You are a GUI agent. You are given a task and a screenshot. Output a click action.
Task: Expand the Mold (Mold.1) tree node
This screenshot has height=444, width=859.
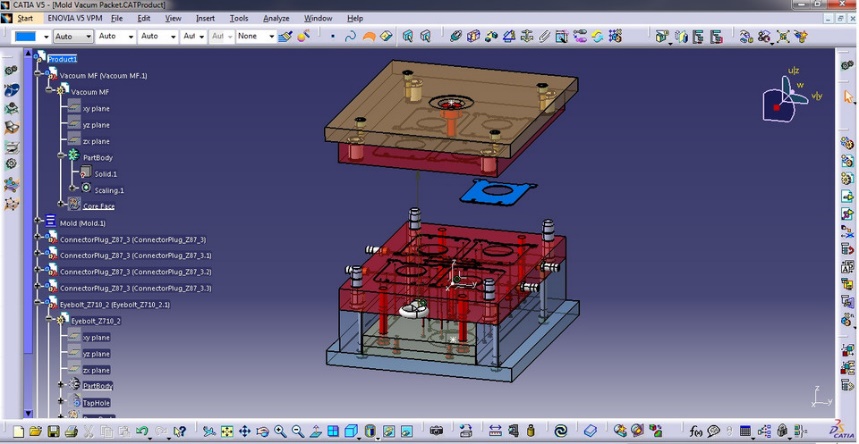[x=38, y=222]
